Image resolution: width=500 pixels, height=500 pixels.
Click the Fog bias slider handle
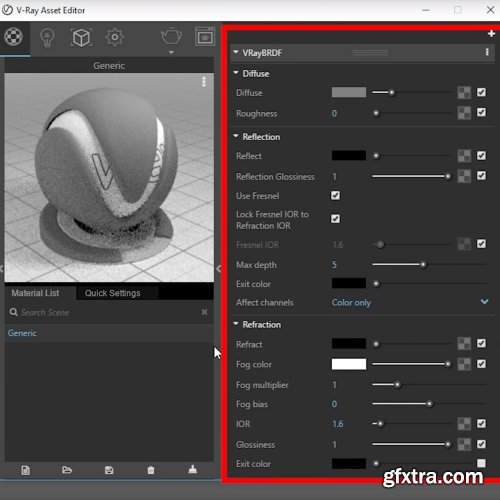click(430, 404)
